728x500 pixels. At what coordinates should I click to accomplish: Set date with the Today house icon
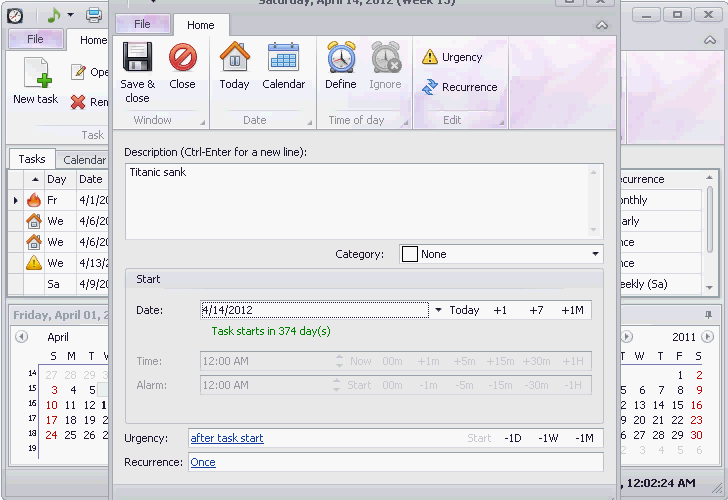point(234,57)
